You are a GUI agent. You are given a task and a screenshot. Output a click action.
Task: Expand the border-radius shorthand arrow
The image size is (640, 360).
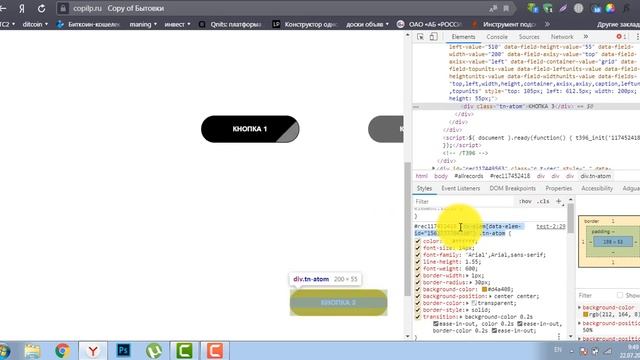471,282
